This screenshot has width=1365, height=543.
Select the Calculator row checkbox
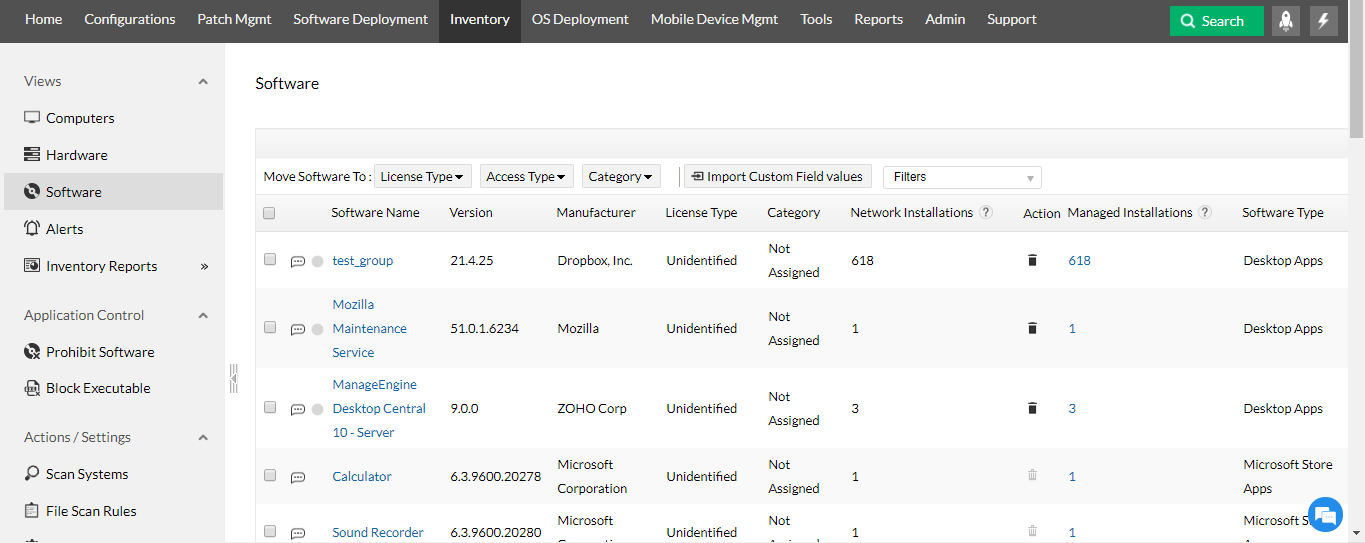[270, 475]
